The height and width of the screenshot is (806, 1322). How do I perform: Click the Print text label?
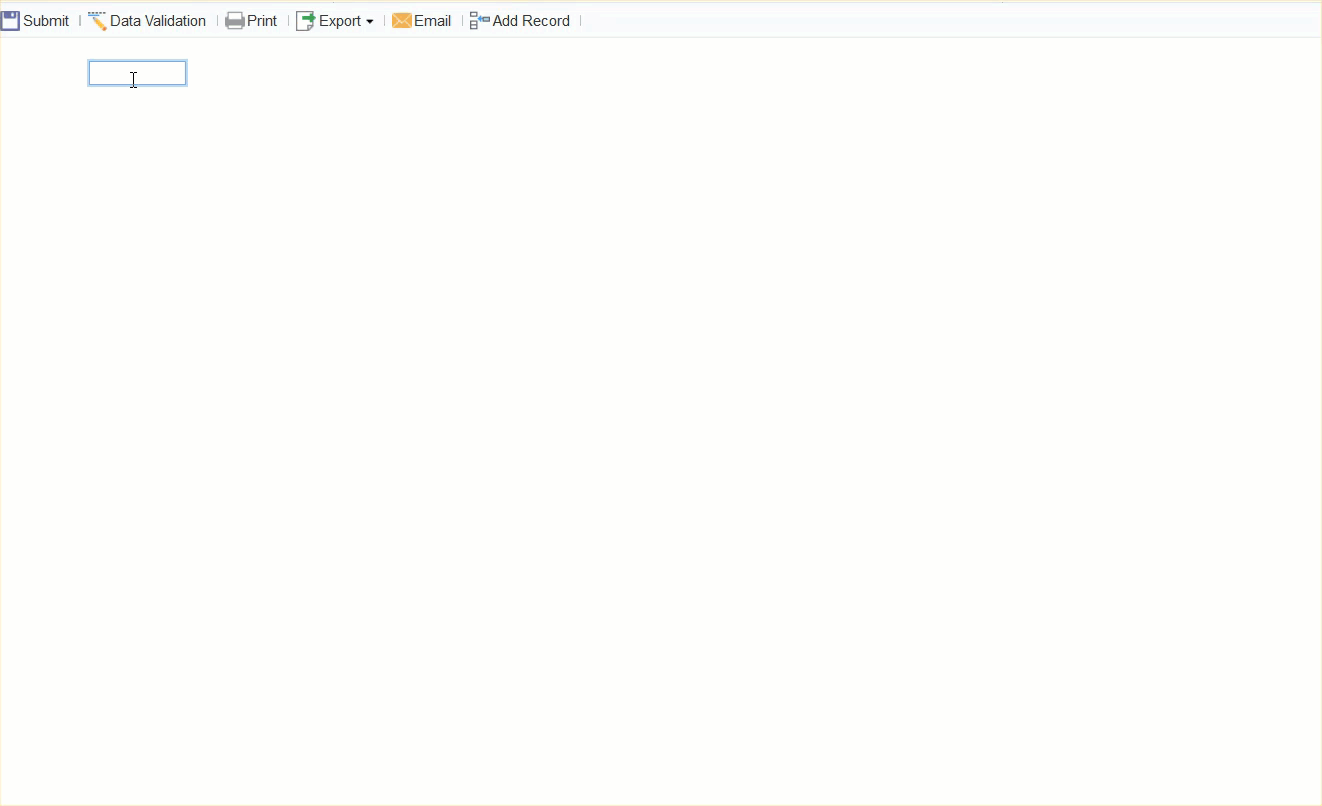click(260, 20)
